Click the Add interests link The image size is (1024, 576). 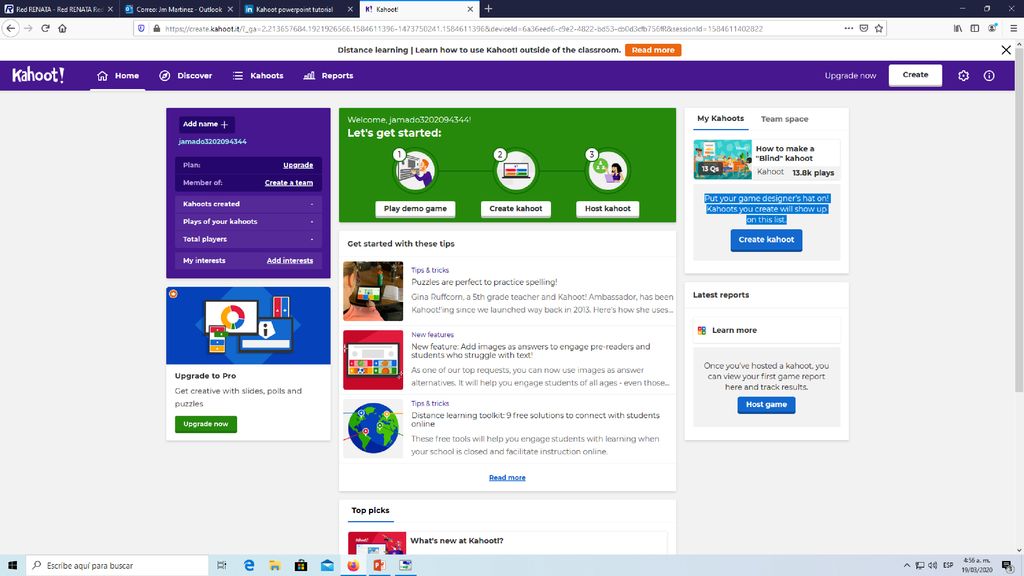[x=290, y=261]
